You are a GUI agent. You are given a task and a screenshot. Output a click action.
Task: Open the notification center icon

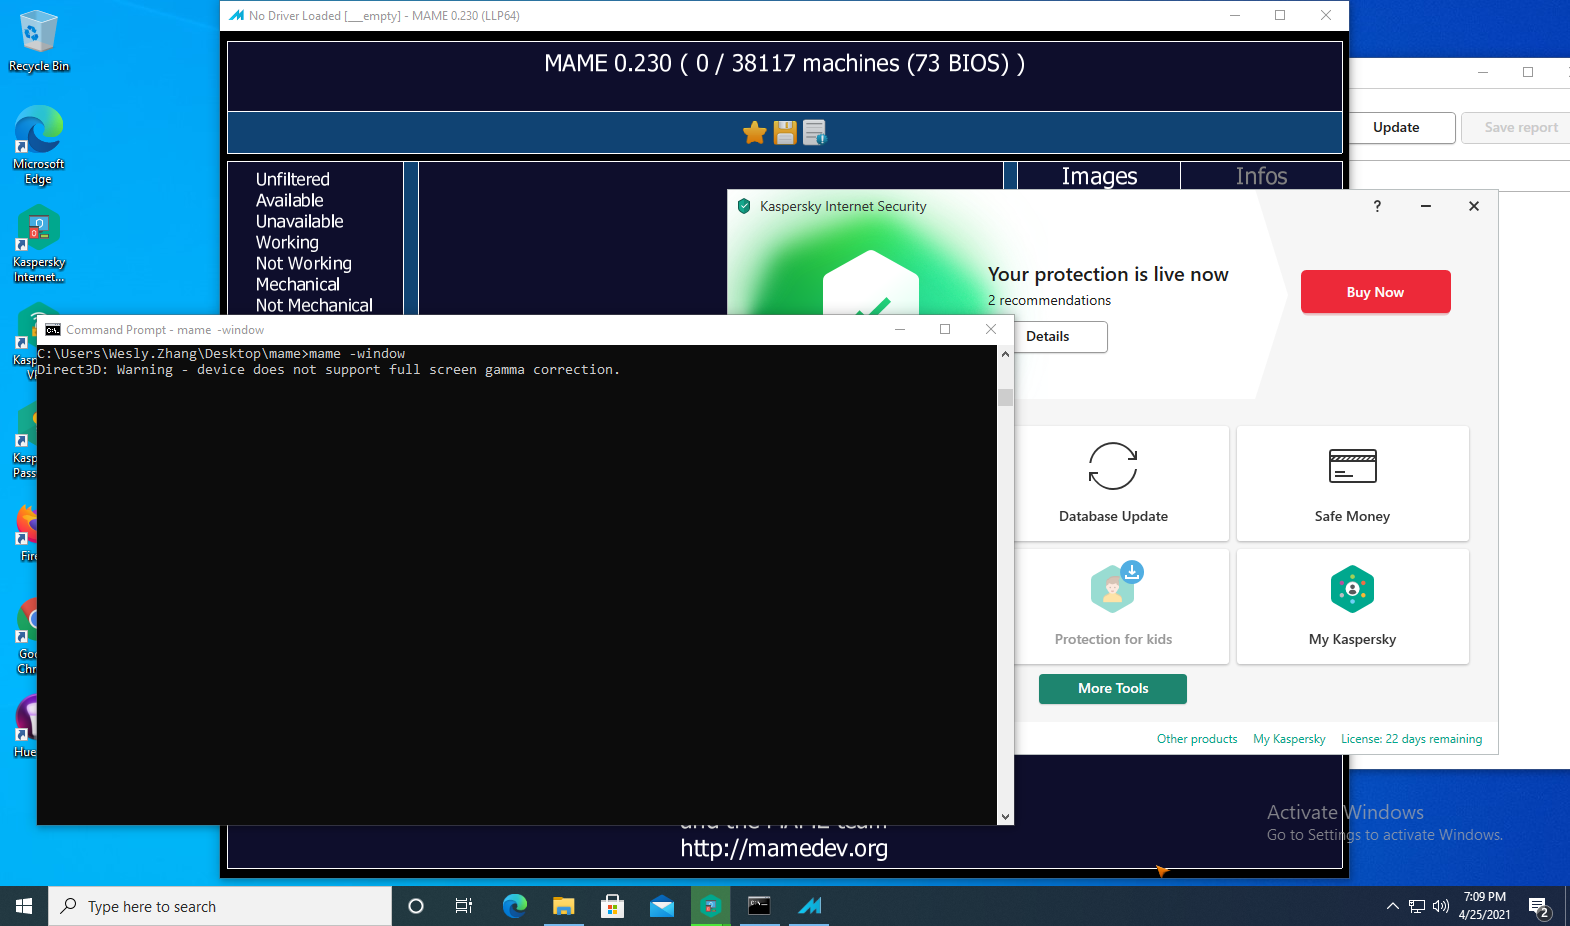click(x=1539, y=907)
